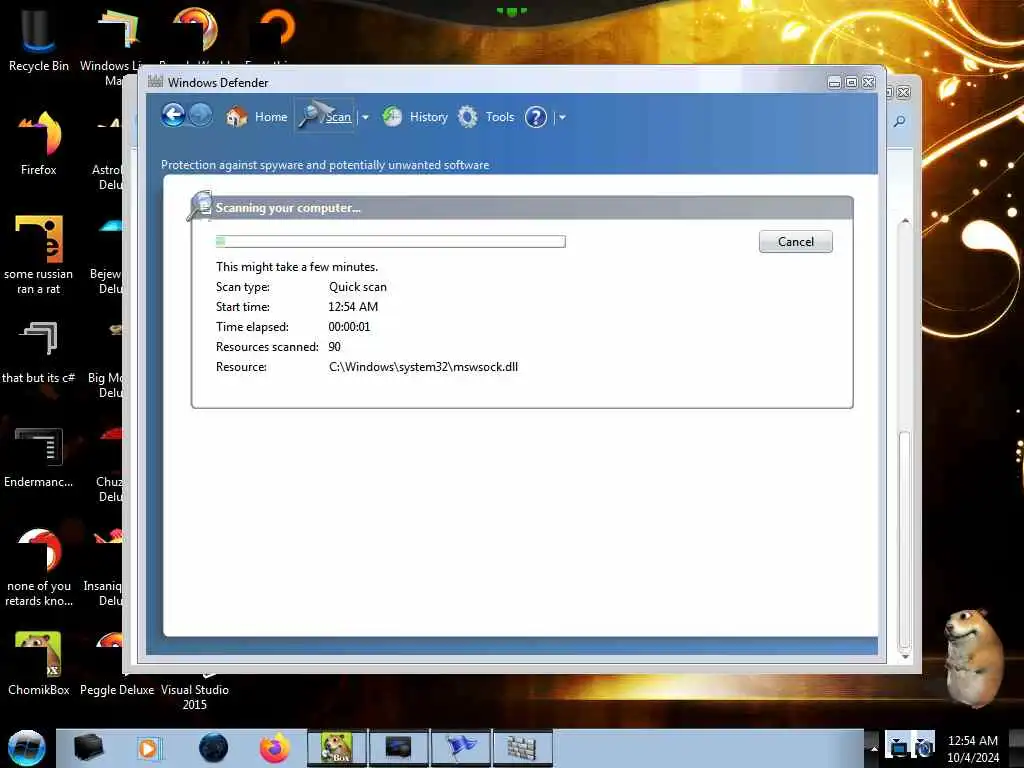Click the dark globe taskbar icon
Viewport: 1024px width, 768px height.
click(214, 748)
